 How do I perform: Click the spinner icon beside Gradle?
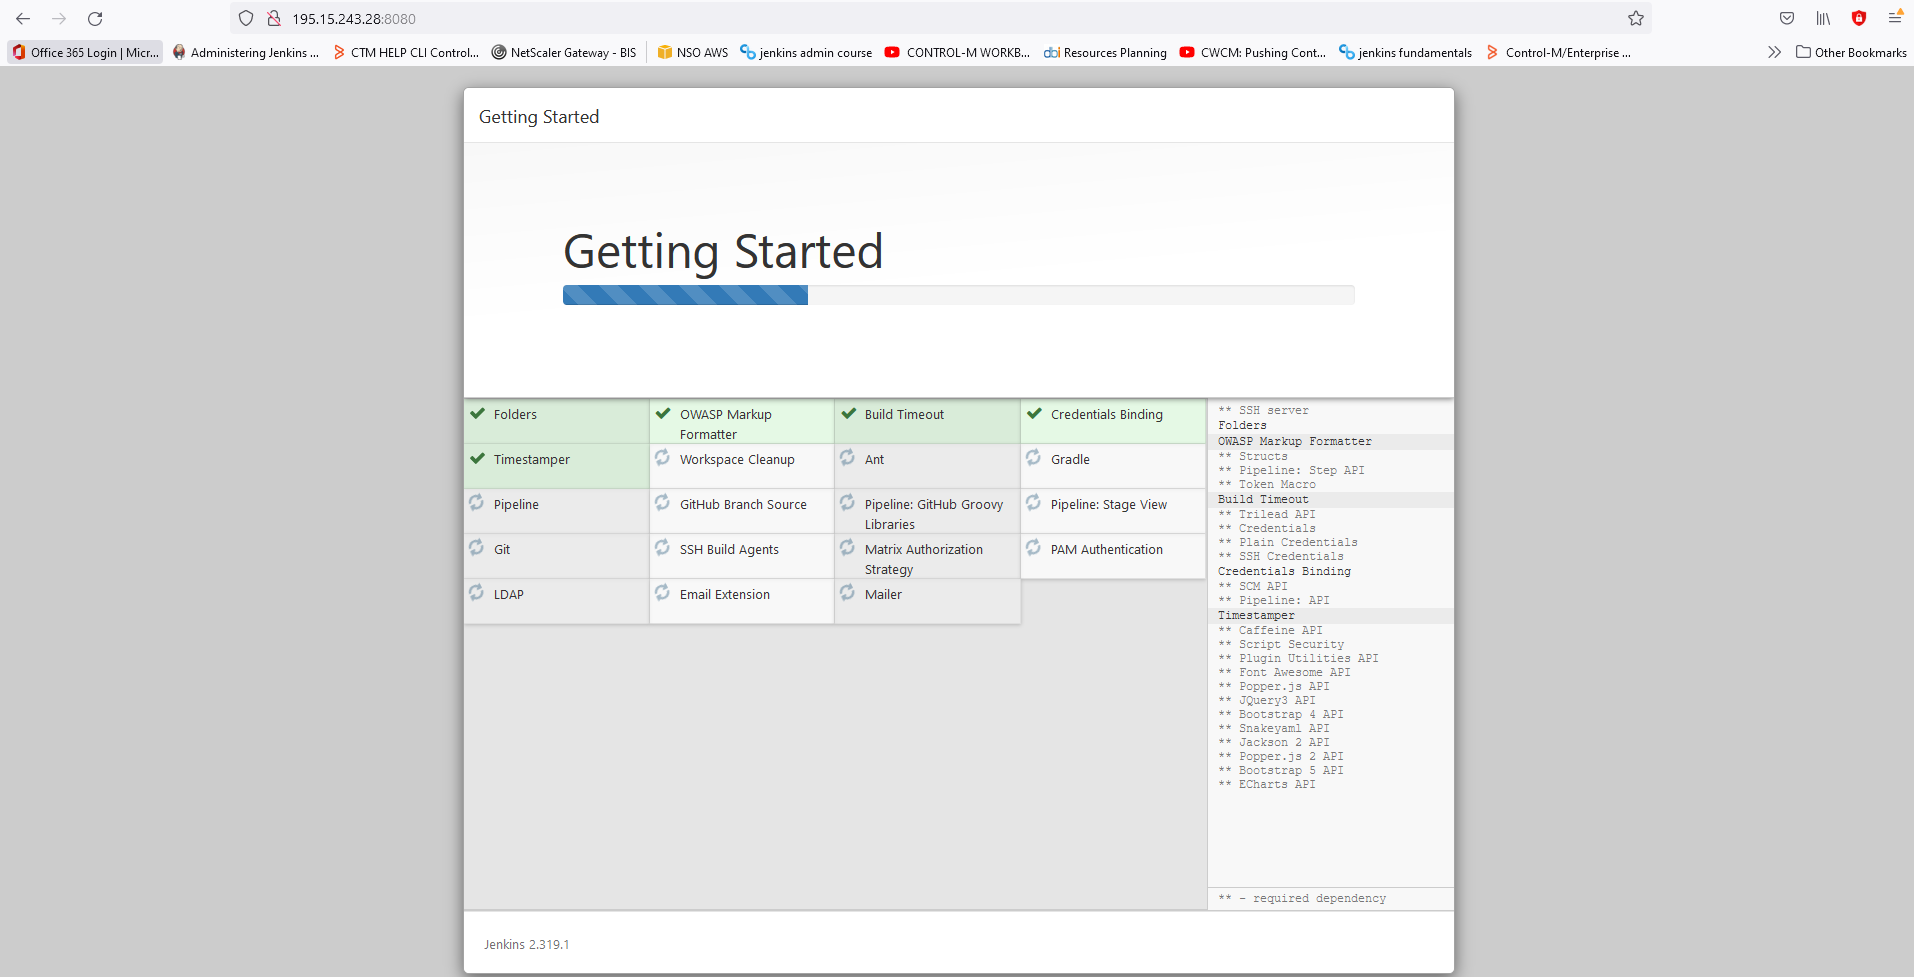coord(1033,457)
